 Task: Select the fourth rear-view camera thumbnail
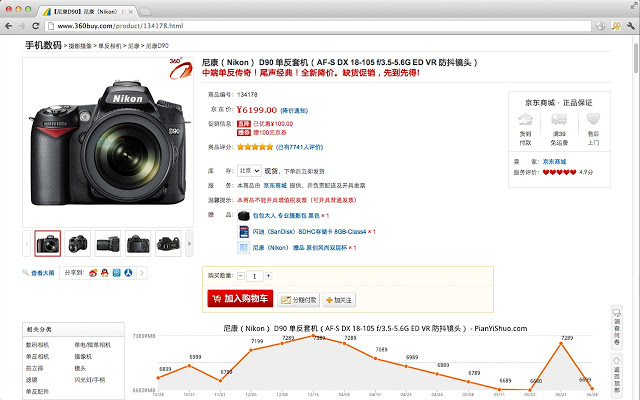pyautogui.click(x=138, y=244)
